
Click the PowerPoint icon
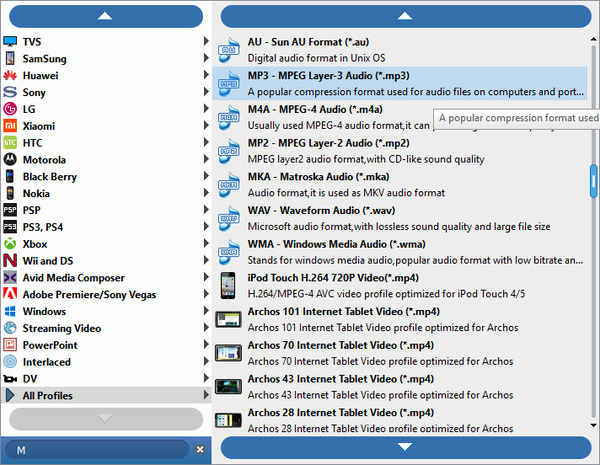pos(10,345)
